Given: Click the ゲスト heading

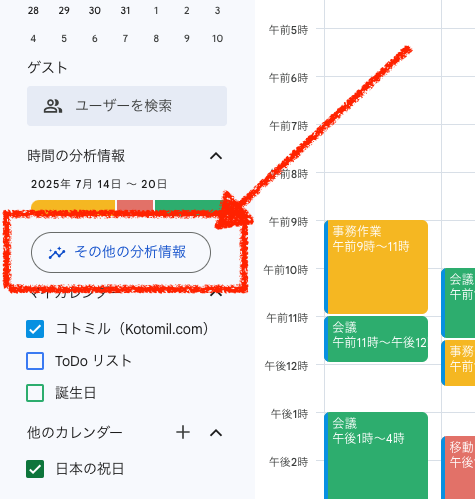Looking at the screenshot, I should tap(47, 68).
